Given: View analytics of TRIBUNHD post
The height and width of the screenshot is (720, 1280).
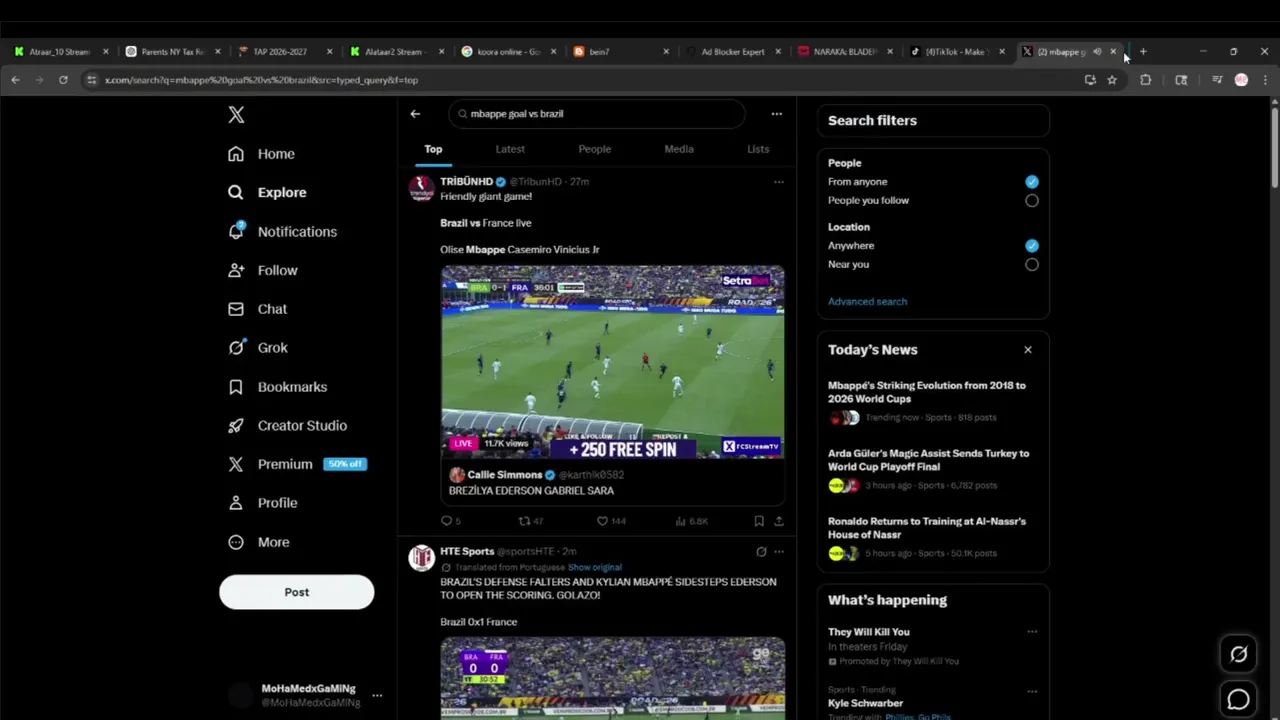Looking at the screenshot, I should 691,521.
